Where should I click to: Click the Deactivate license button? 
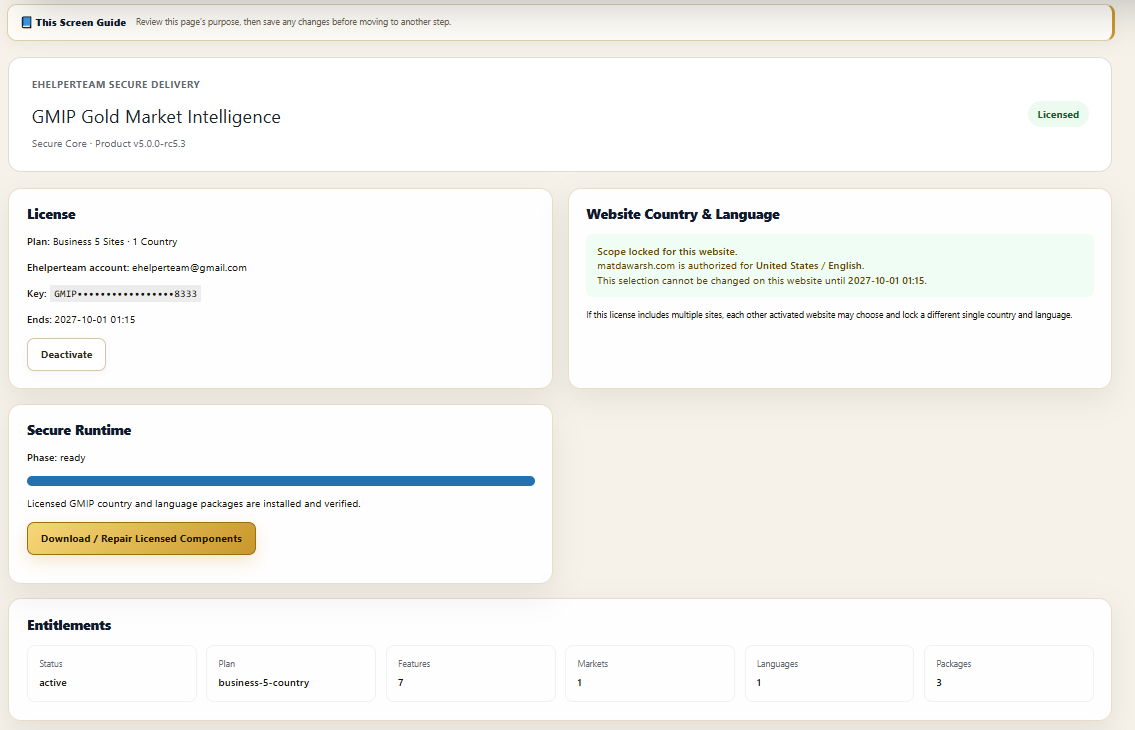(67, 355)
